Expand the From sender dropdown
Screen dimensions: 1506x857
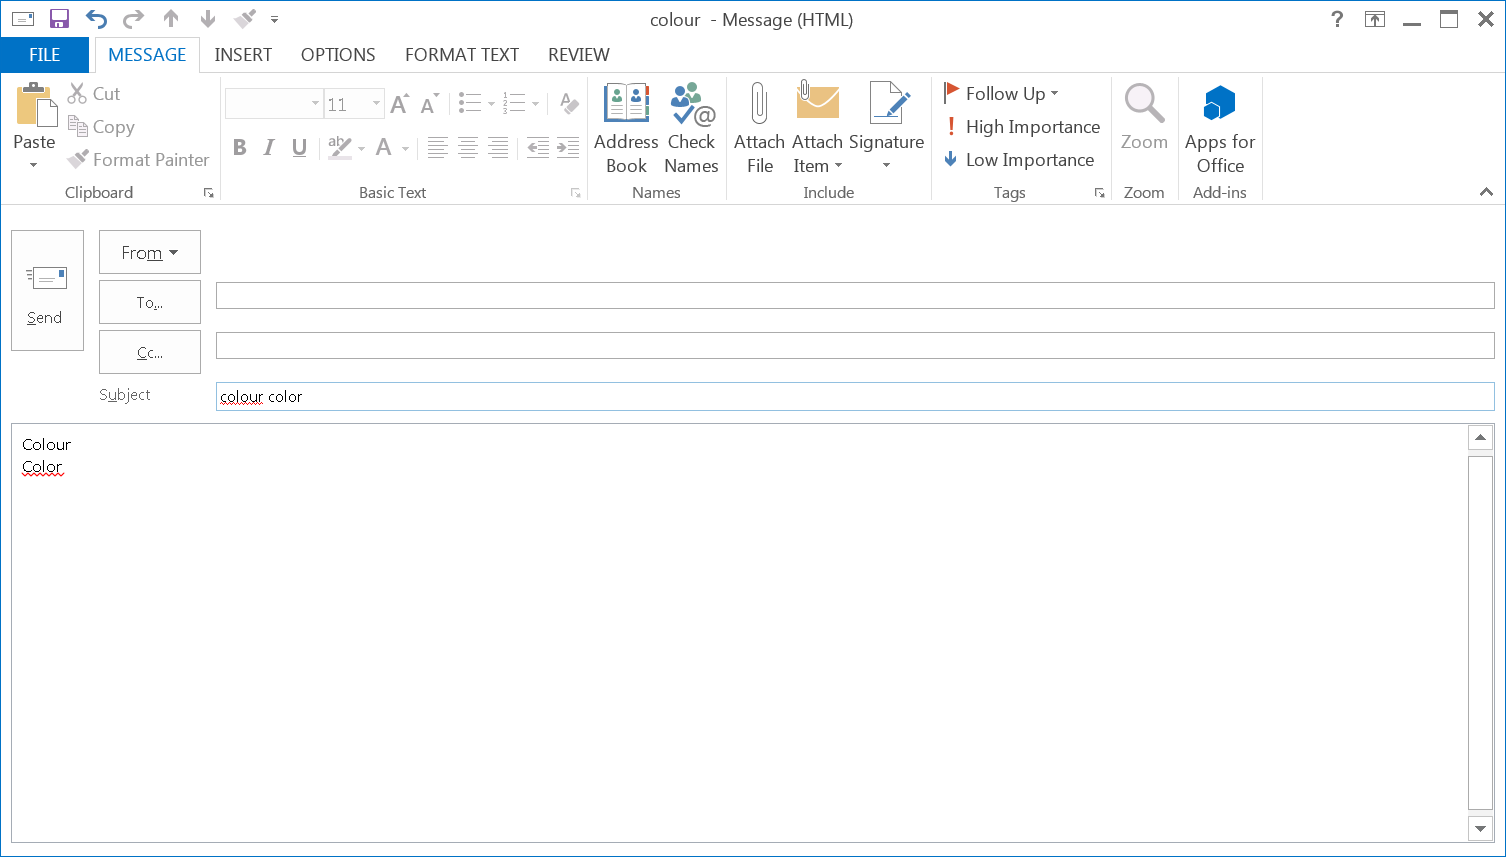(x=150, y=253)
